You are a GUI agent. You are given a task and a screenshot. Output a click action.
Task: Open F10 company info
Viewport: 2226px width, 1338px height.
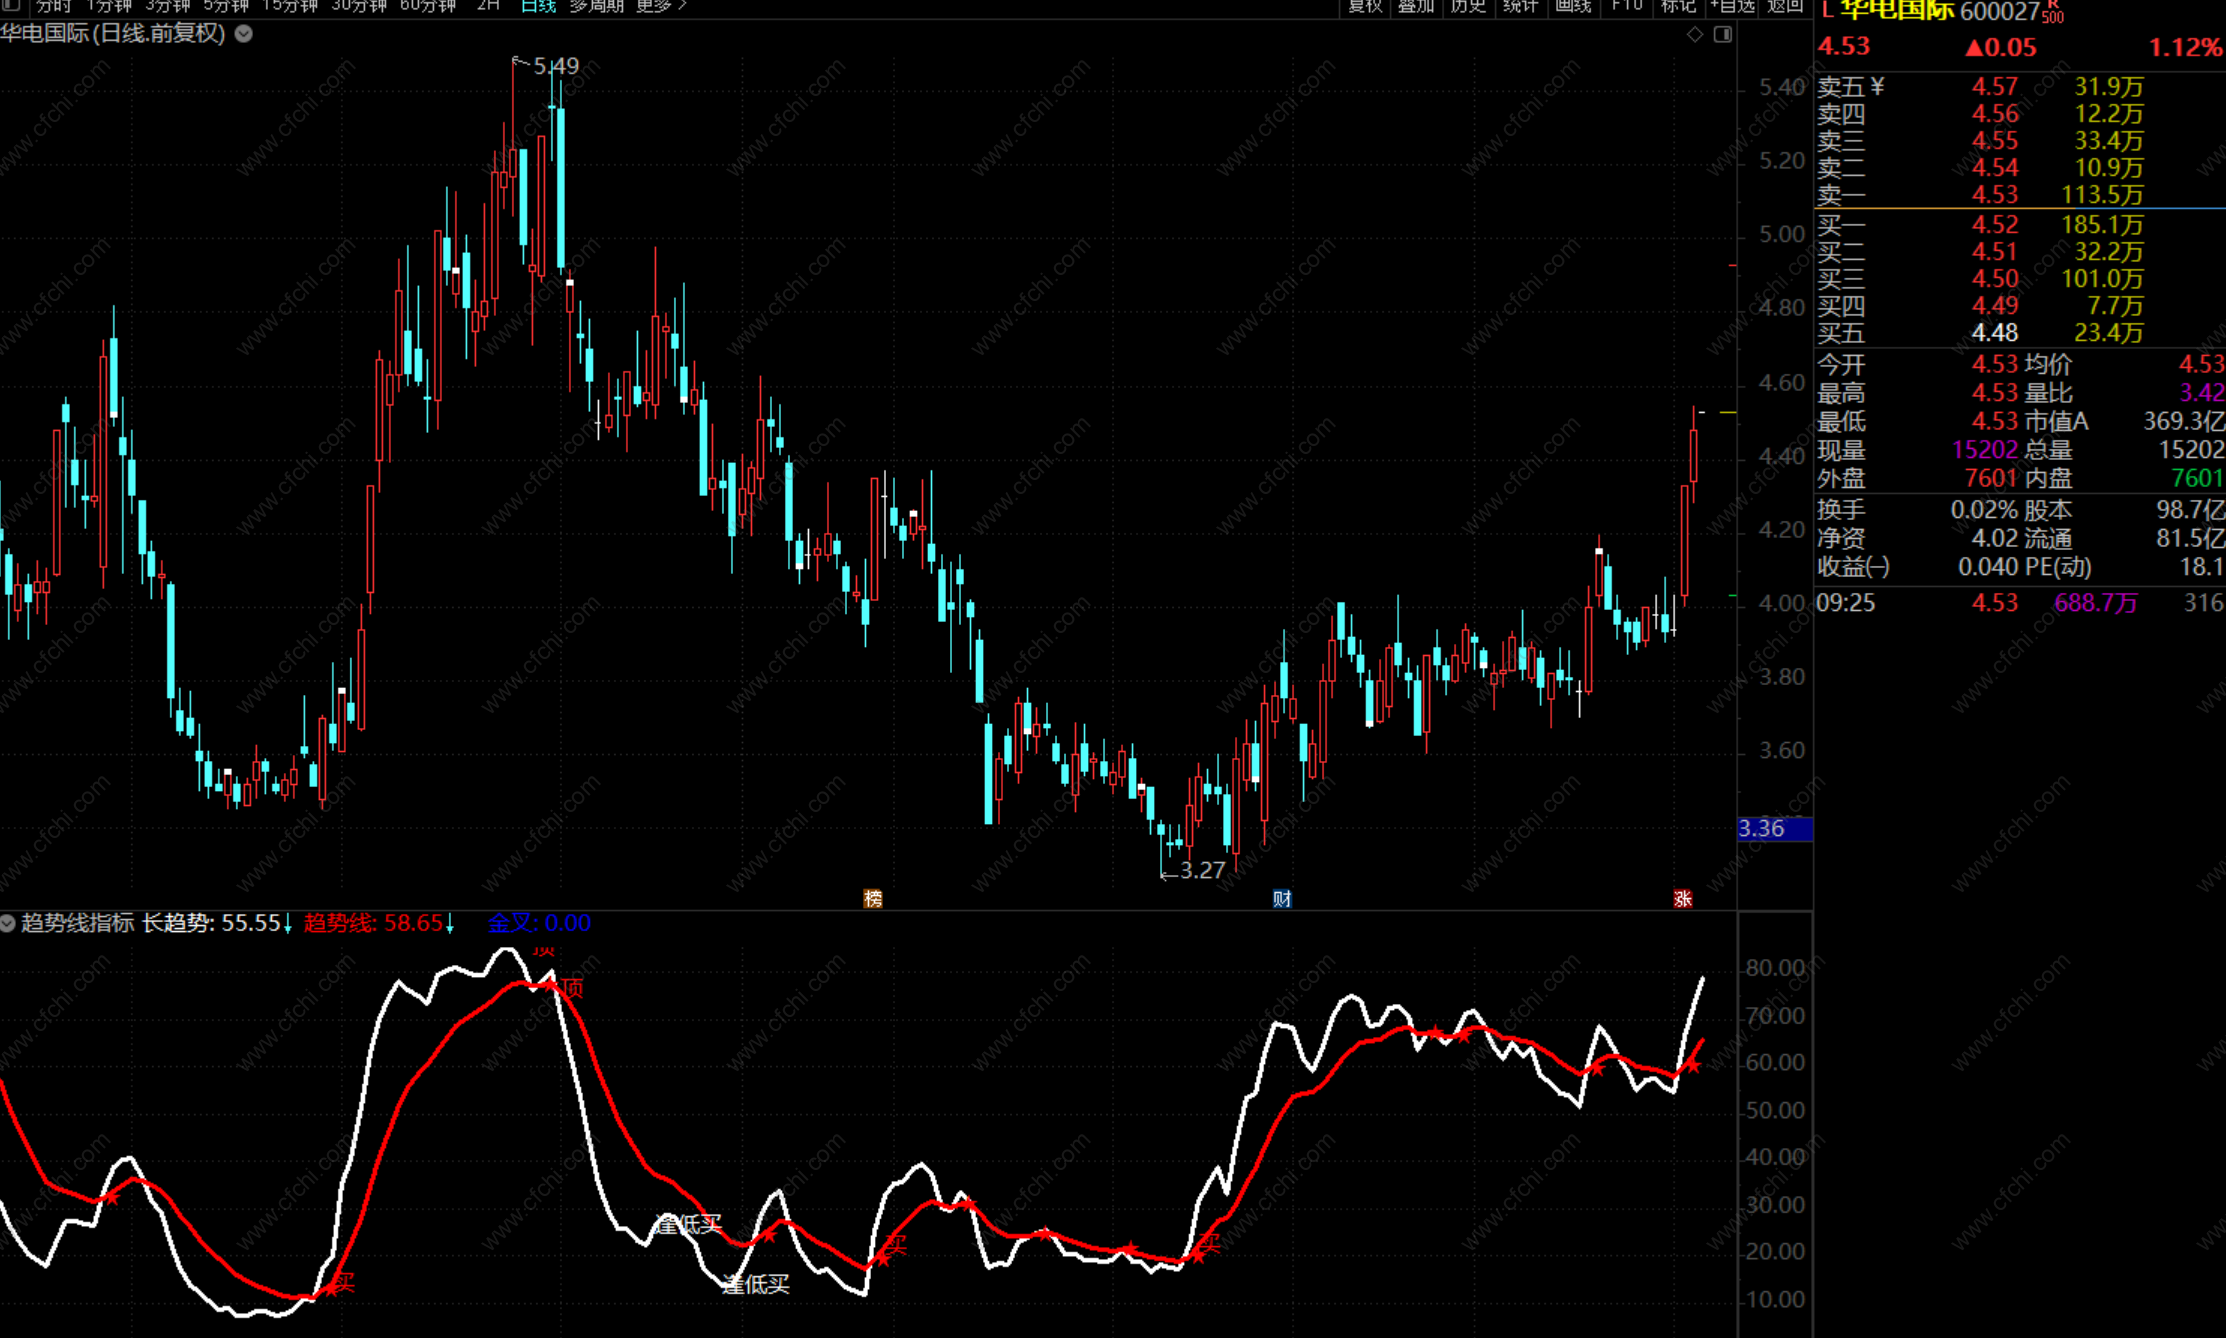1627,5
